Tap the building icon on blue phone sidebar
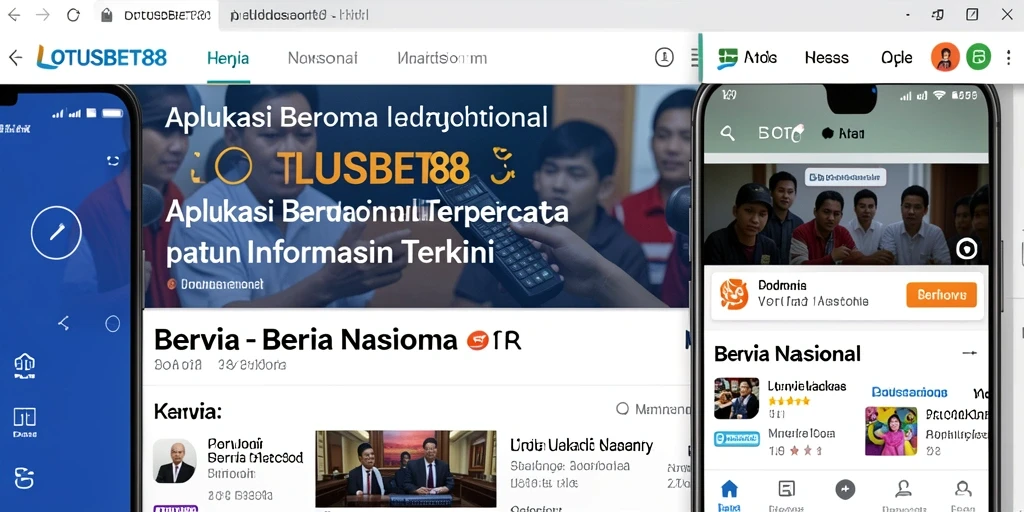 click(25, 366)
